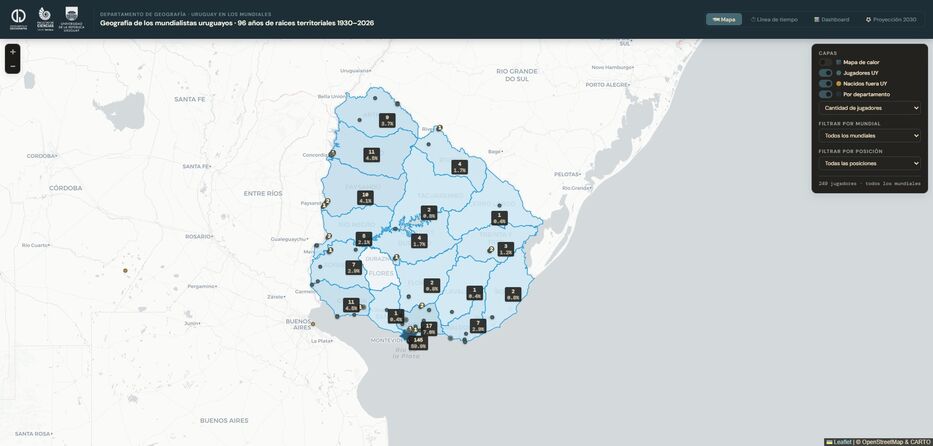Image resolution: width=933 pixels, height=446 pixels.
Task: Click the orange dot beside Nacidos fuera UY
Action: coord(838,83)
